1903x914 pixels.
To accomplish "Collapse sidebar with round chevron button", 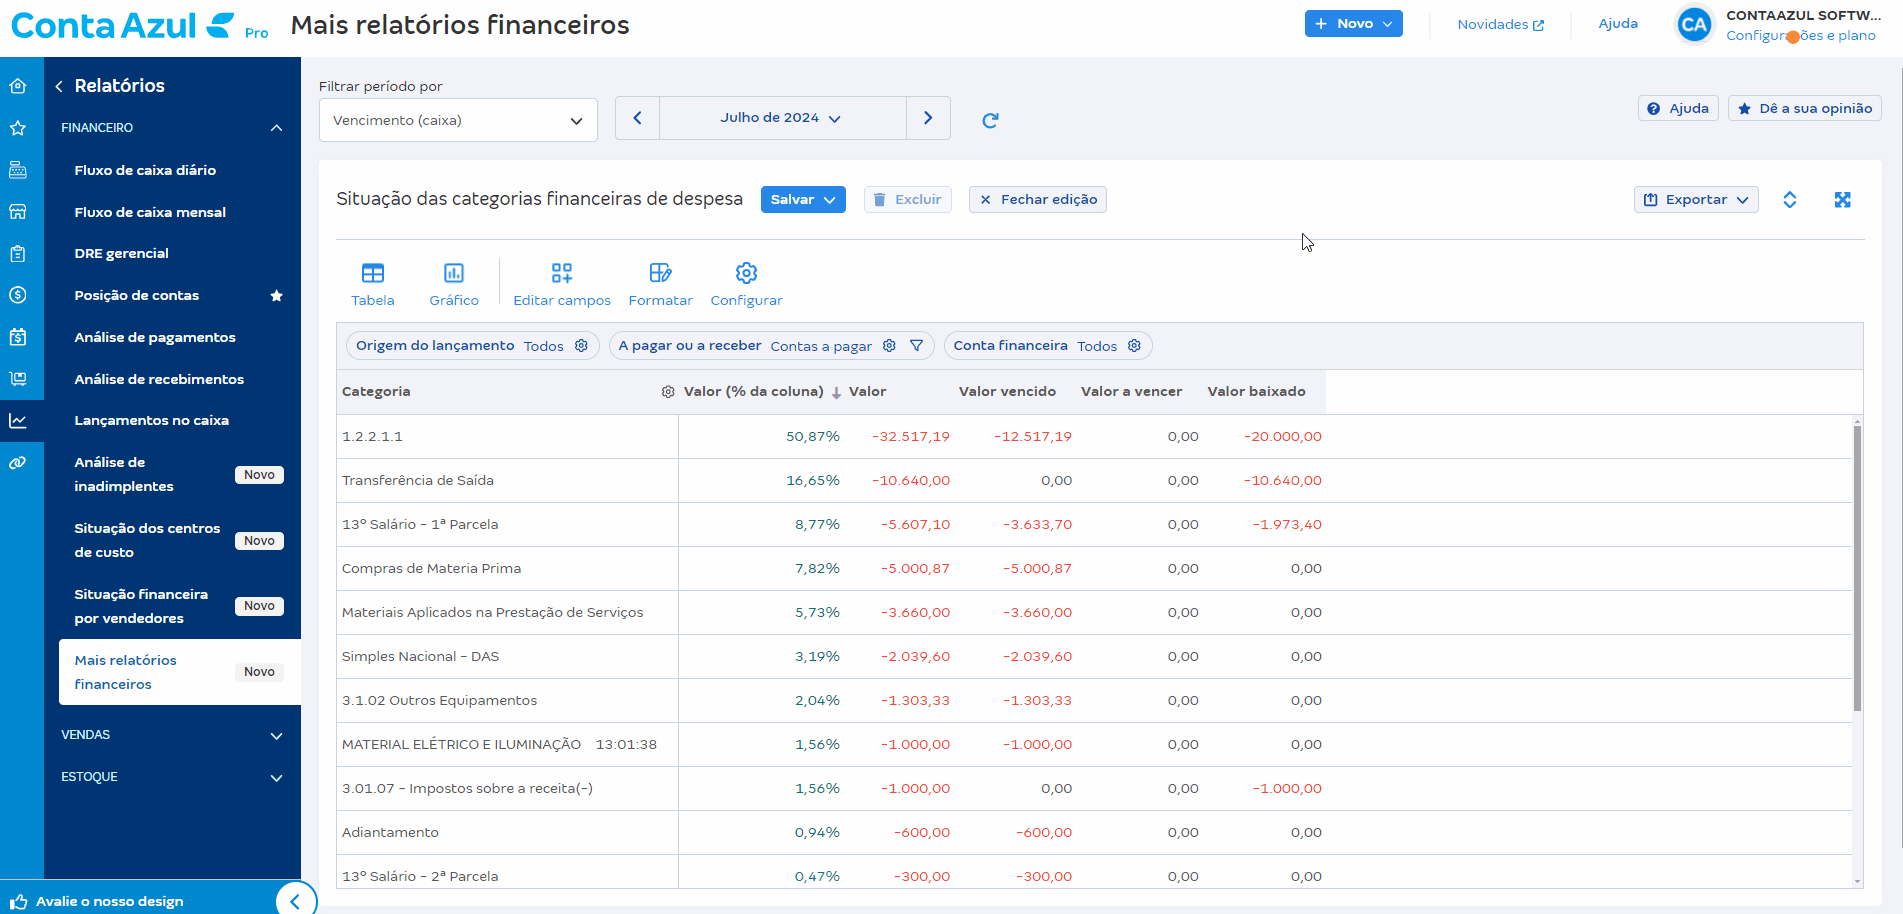I will pyautogui.click(x=295, y=901).
